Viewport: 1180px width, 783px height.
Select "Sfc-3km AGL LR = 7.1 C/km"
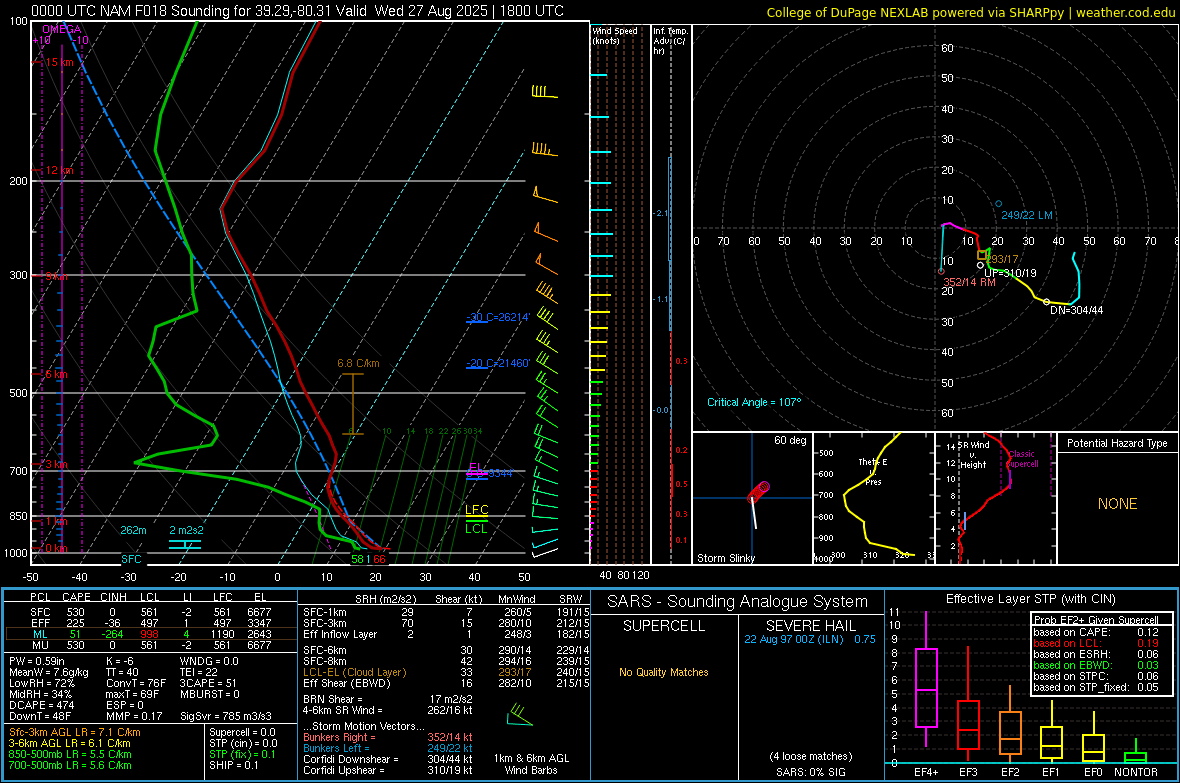(x=75, y=732)
